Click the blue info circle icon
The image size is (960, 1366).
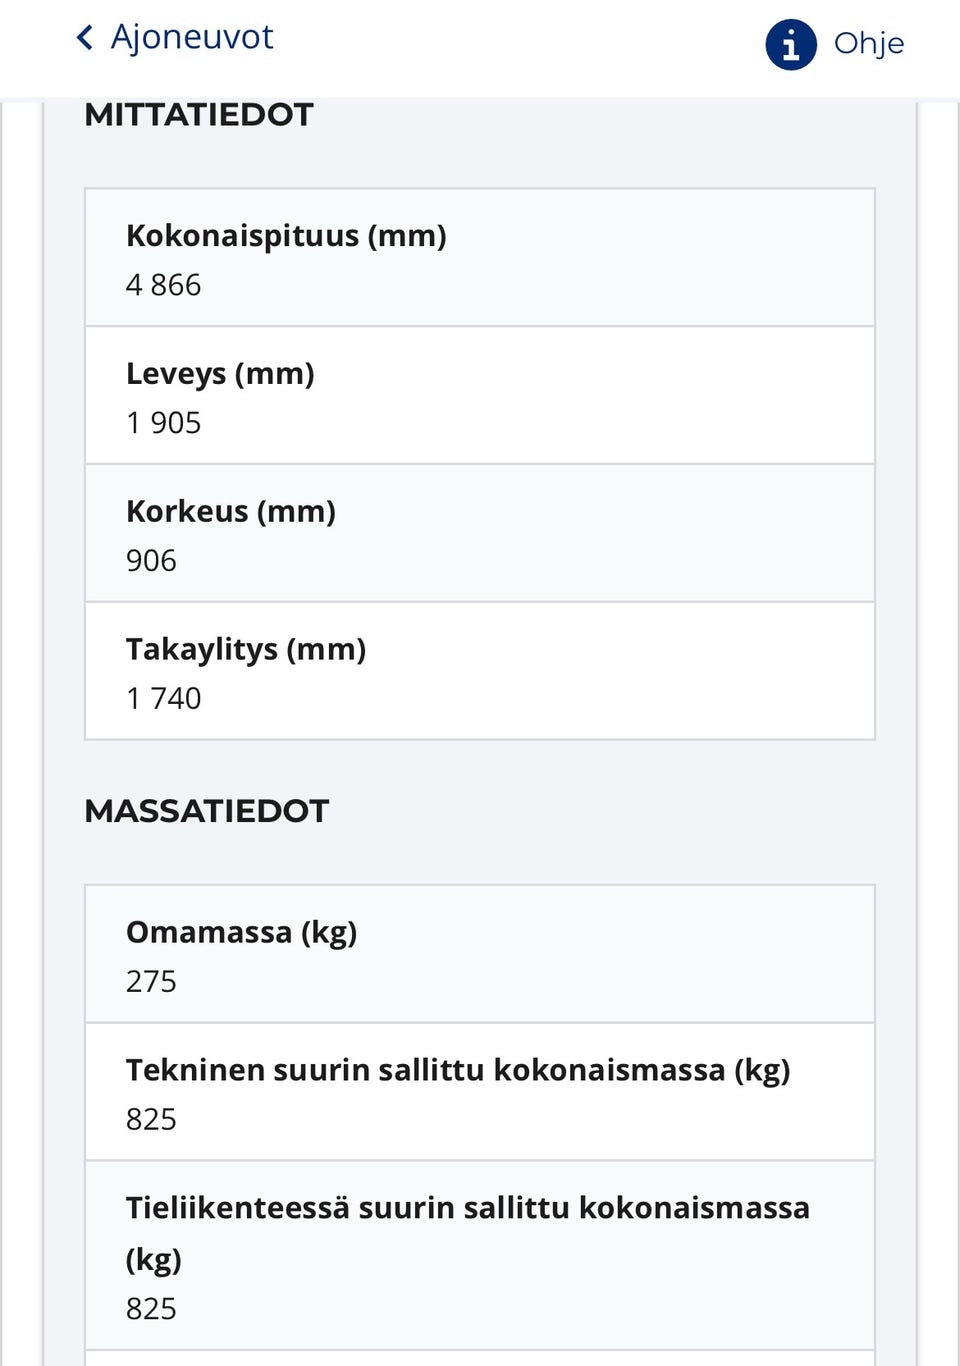pyautogui.click(x=791, y=45)
